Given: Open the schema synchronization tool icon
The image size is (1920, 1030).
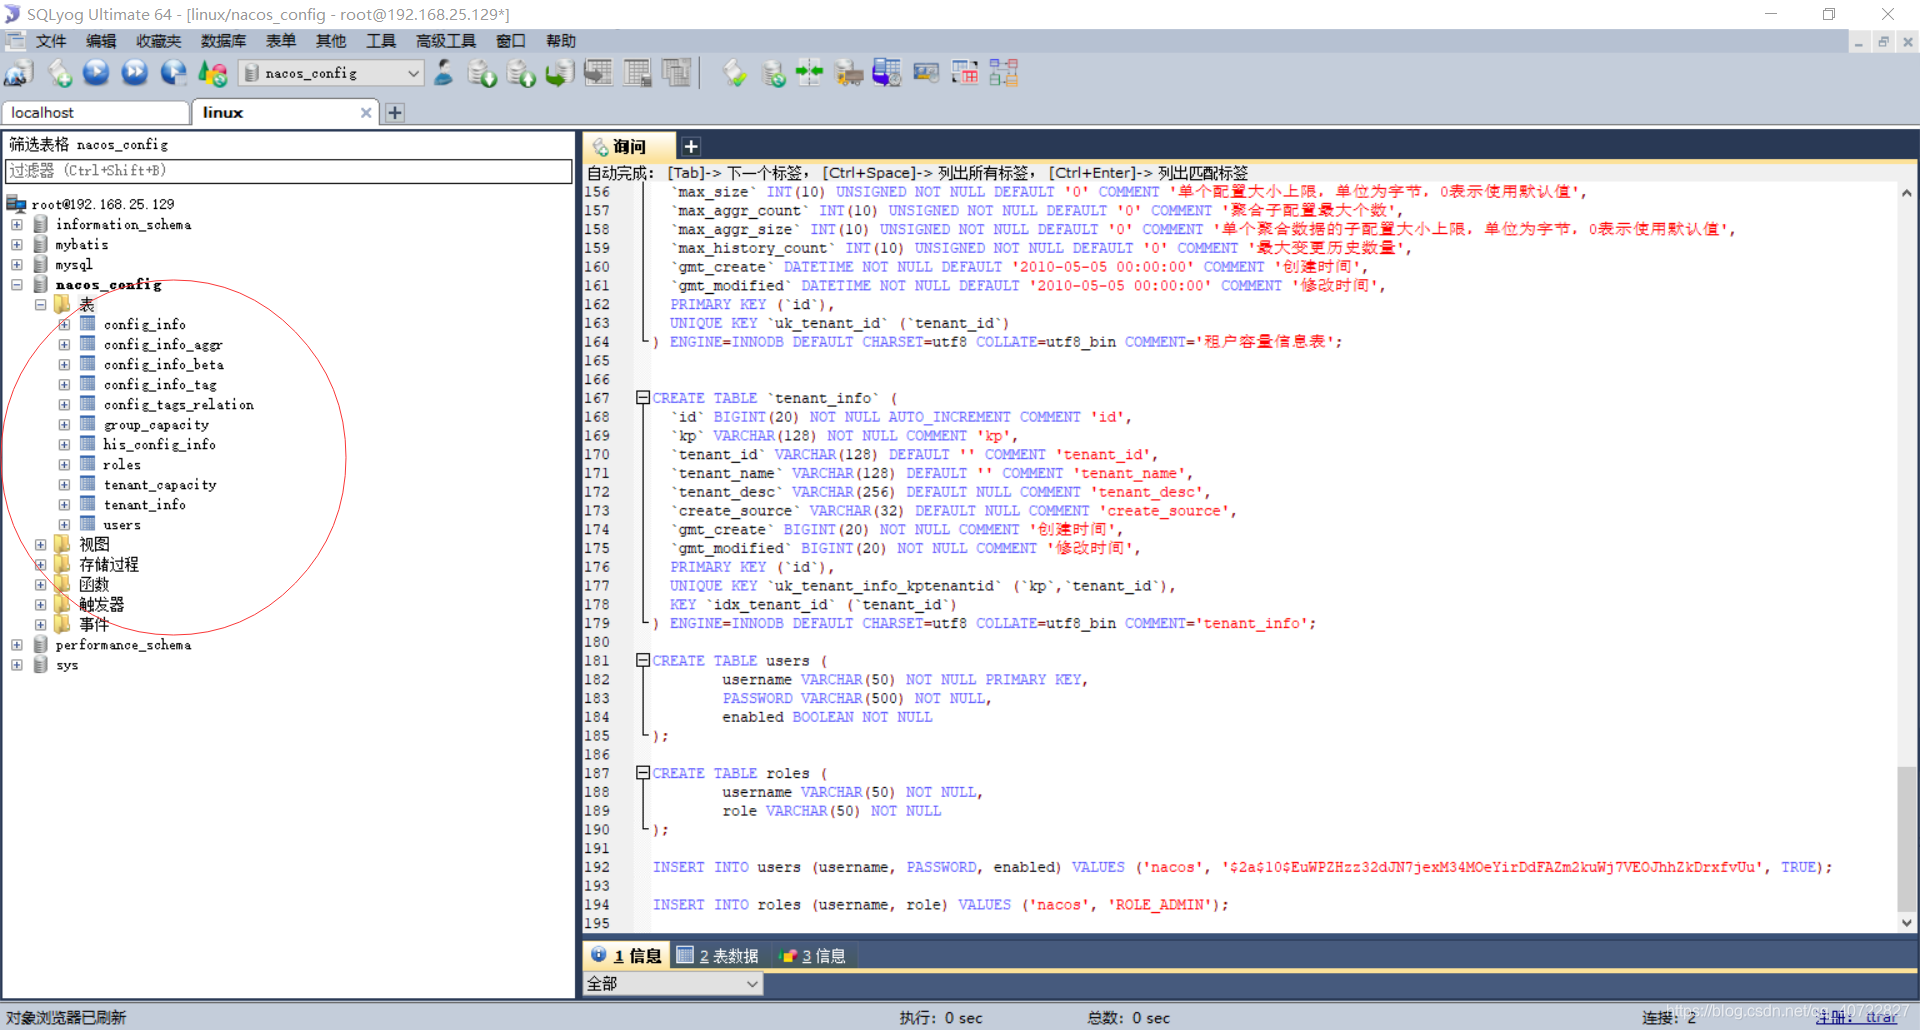Looking at the screenshot, I should point(810,73).
